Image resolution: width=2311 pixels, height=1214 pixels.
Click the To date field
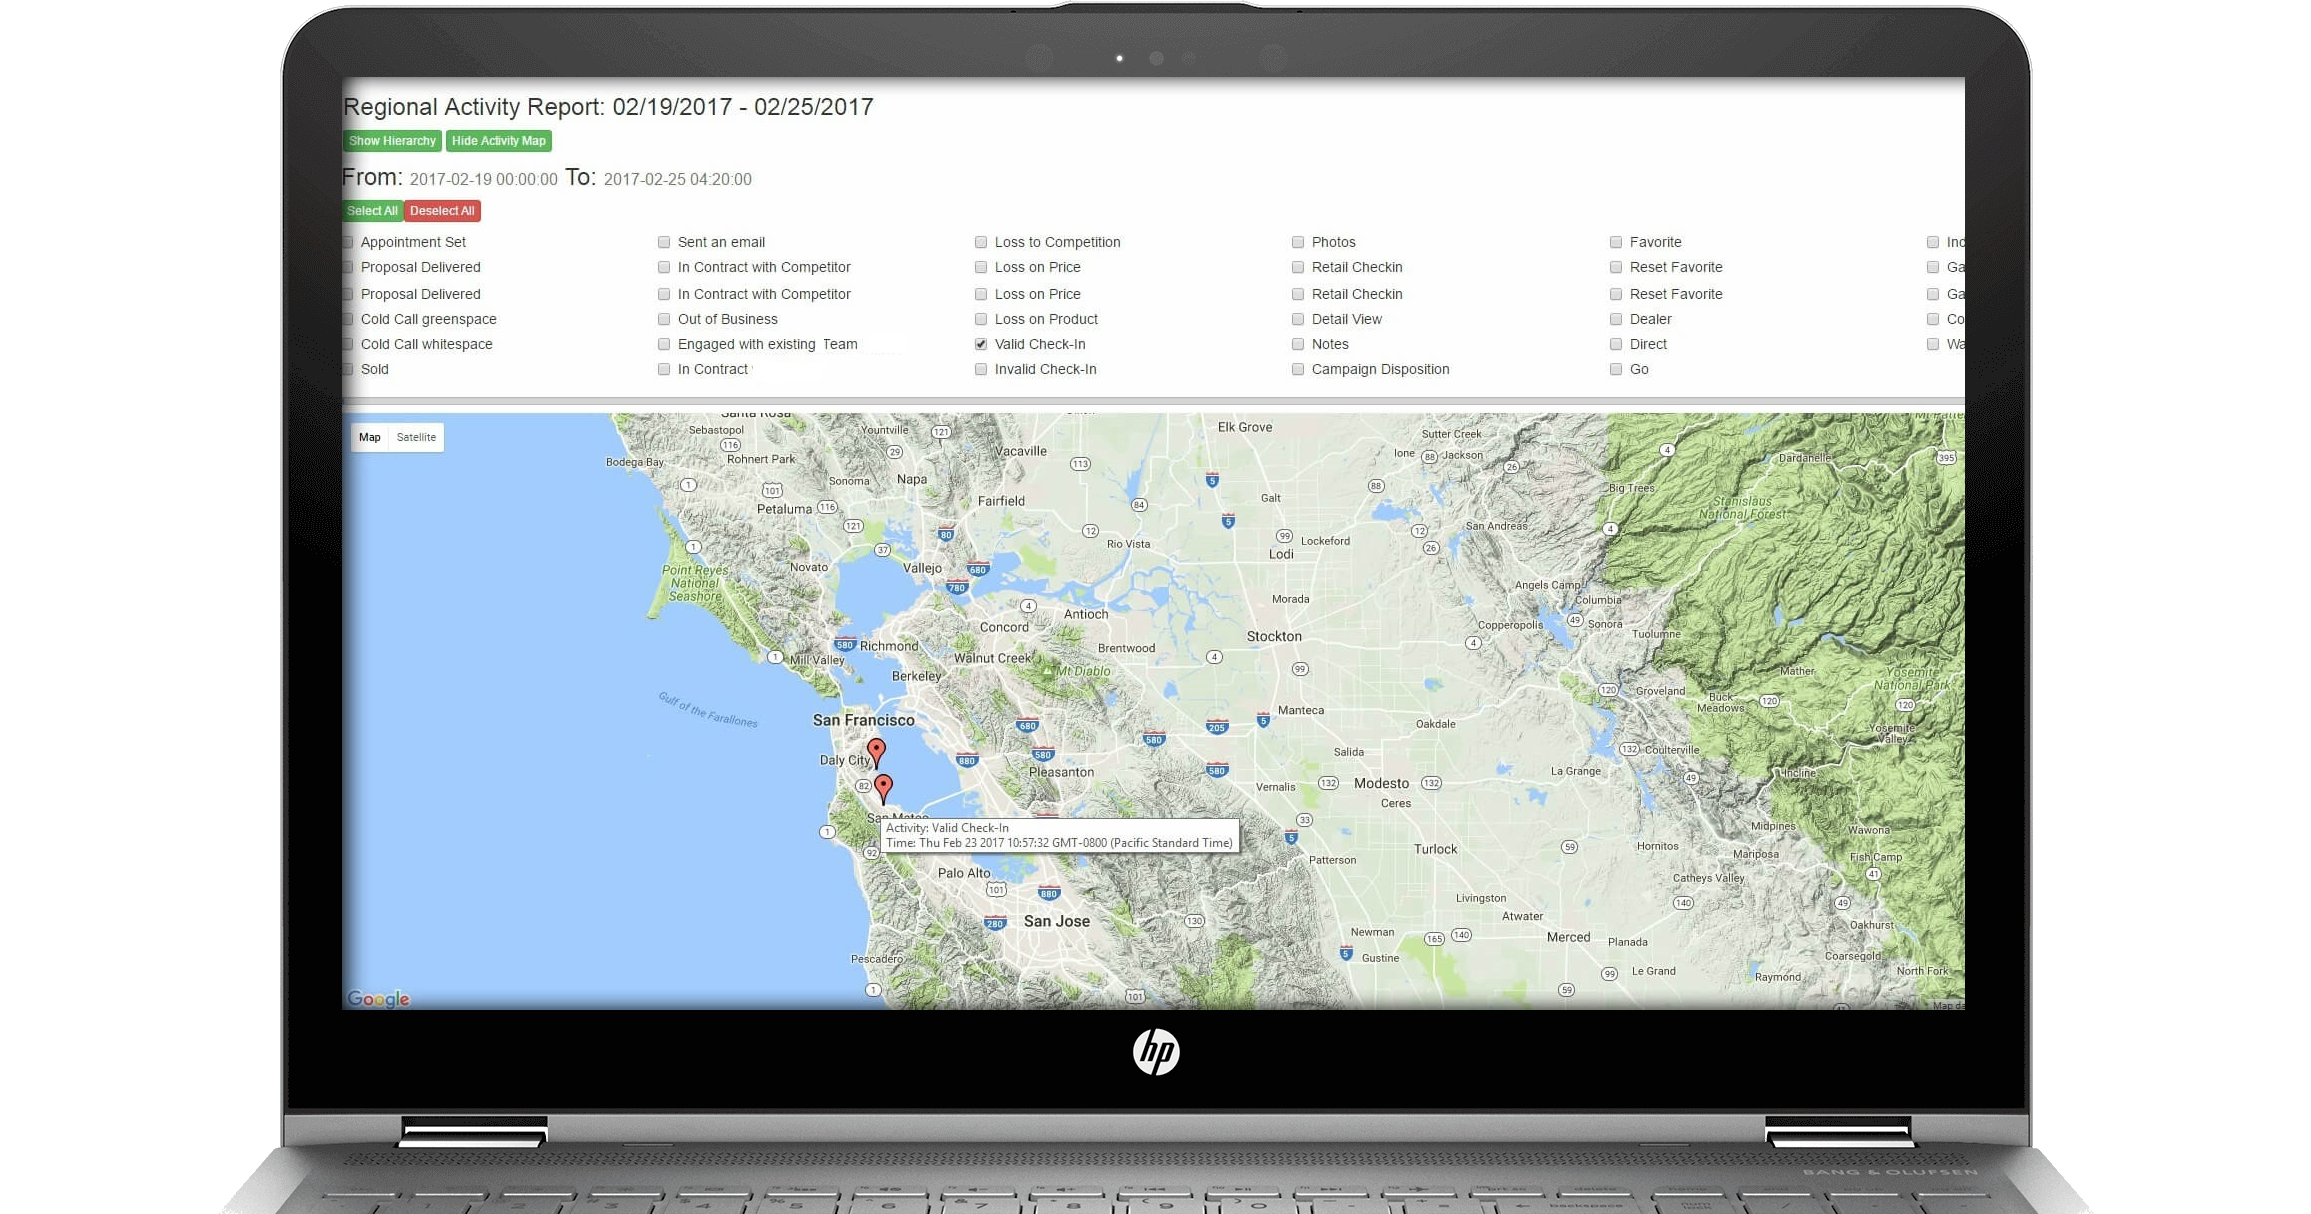(x=677, y=180)
